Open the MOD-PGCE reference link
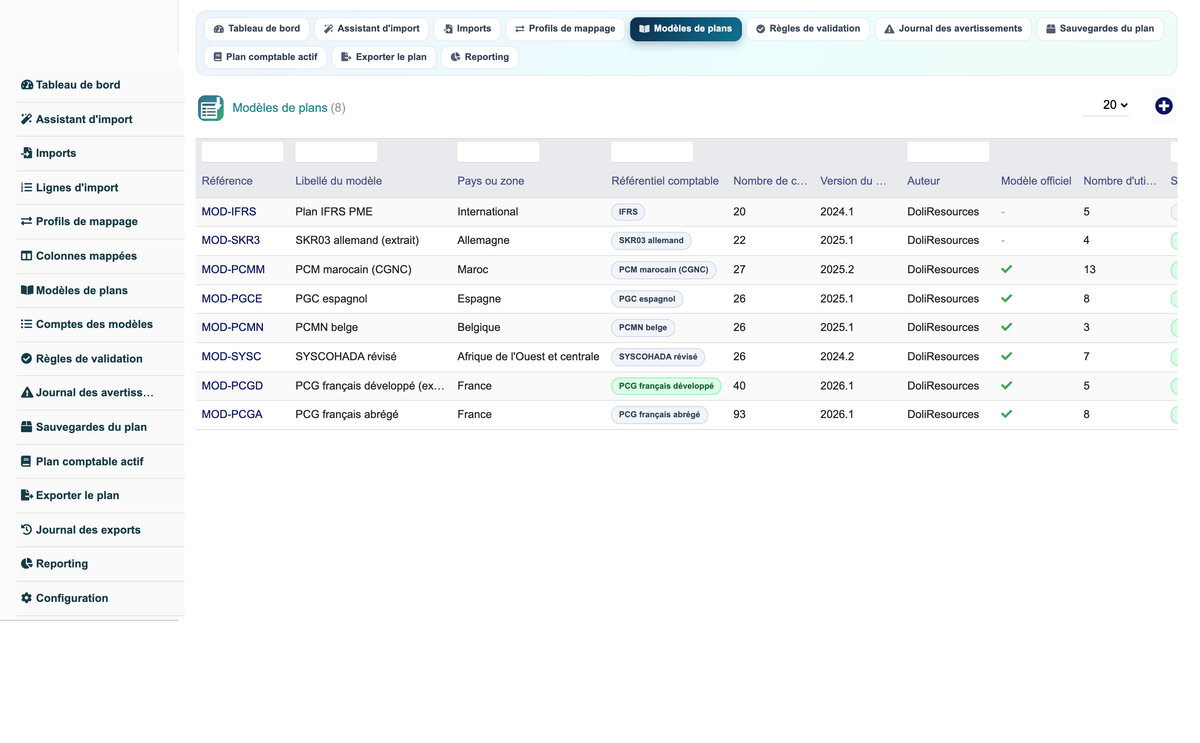The height and width of the screenshot is (743, 1200). (232, 299)
